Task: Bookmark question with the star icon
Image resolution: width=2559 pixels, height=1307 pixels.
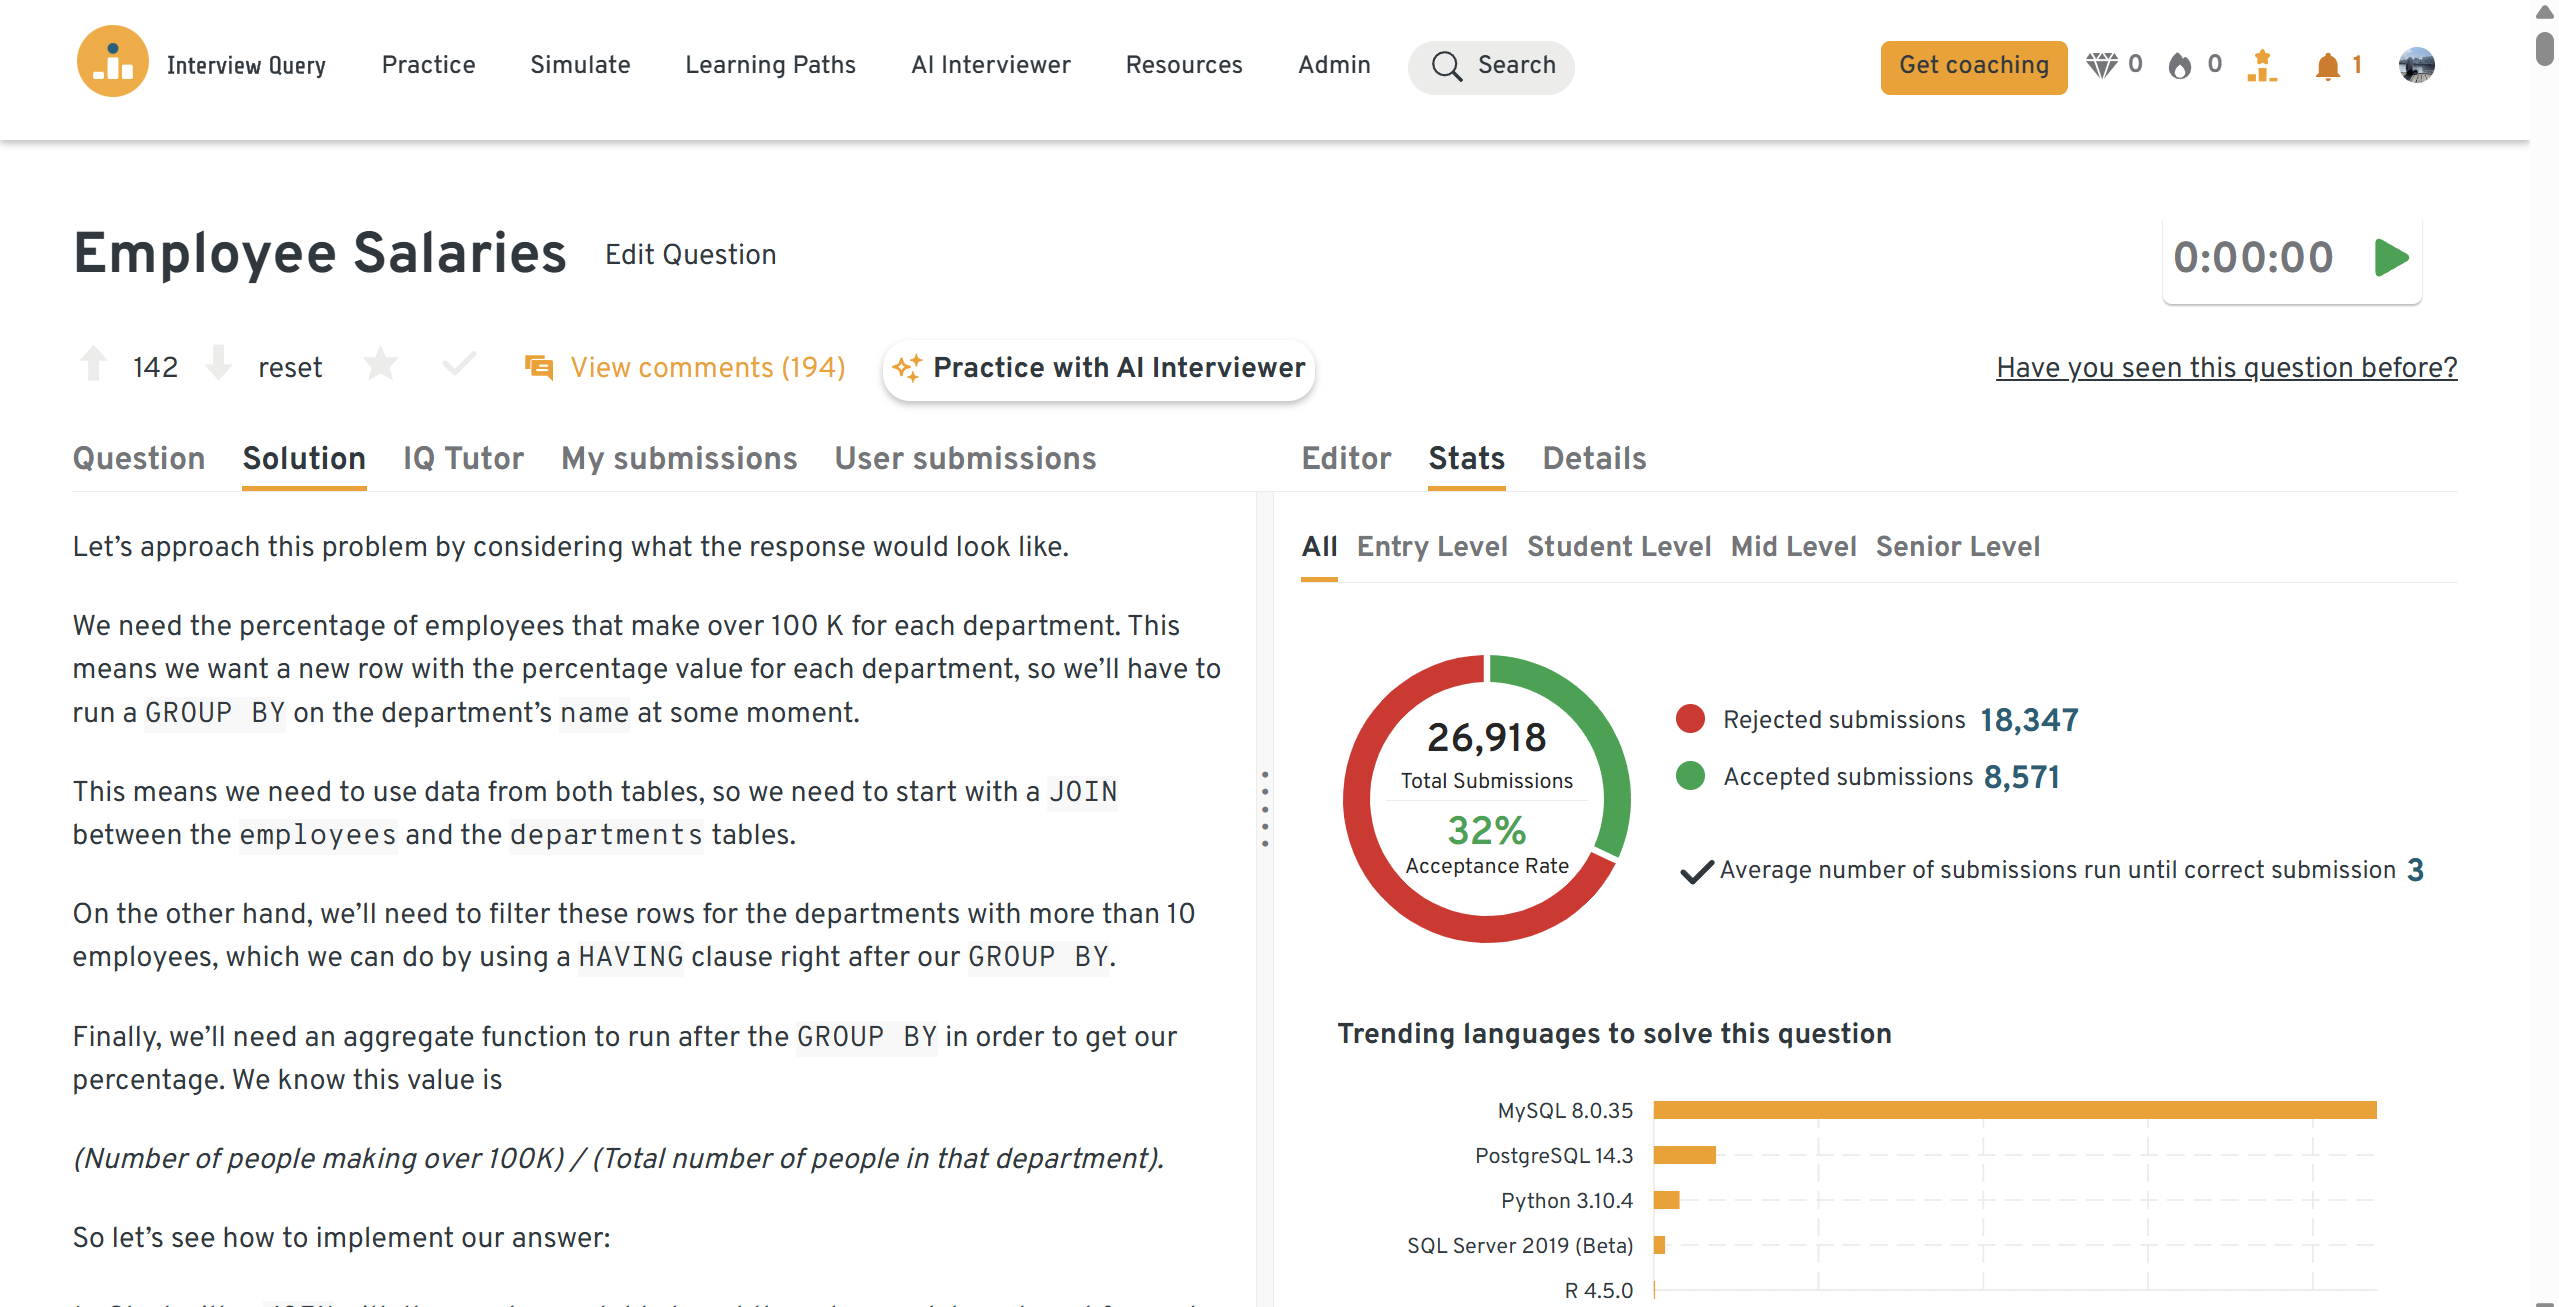Action: pos(380,365)
